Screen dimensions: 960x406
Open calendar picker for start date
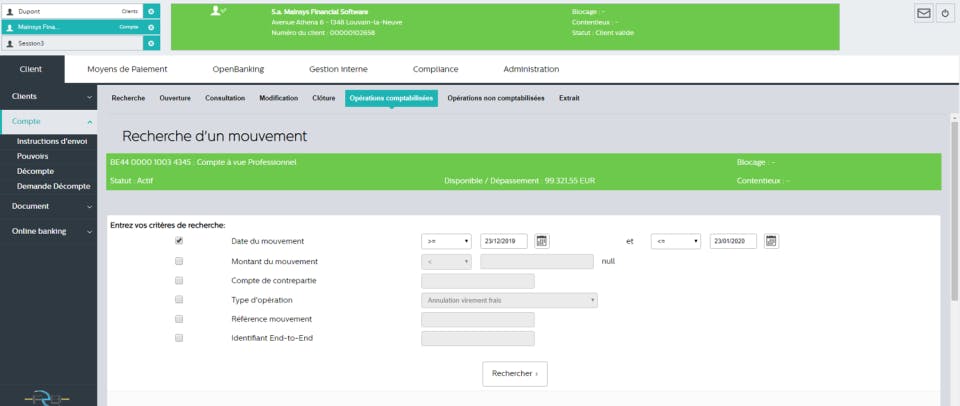[541, 241]
